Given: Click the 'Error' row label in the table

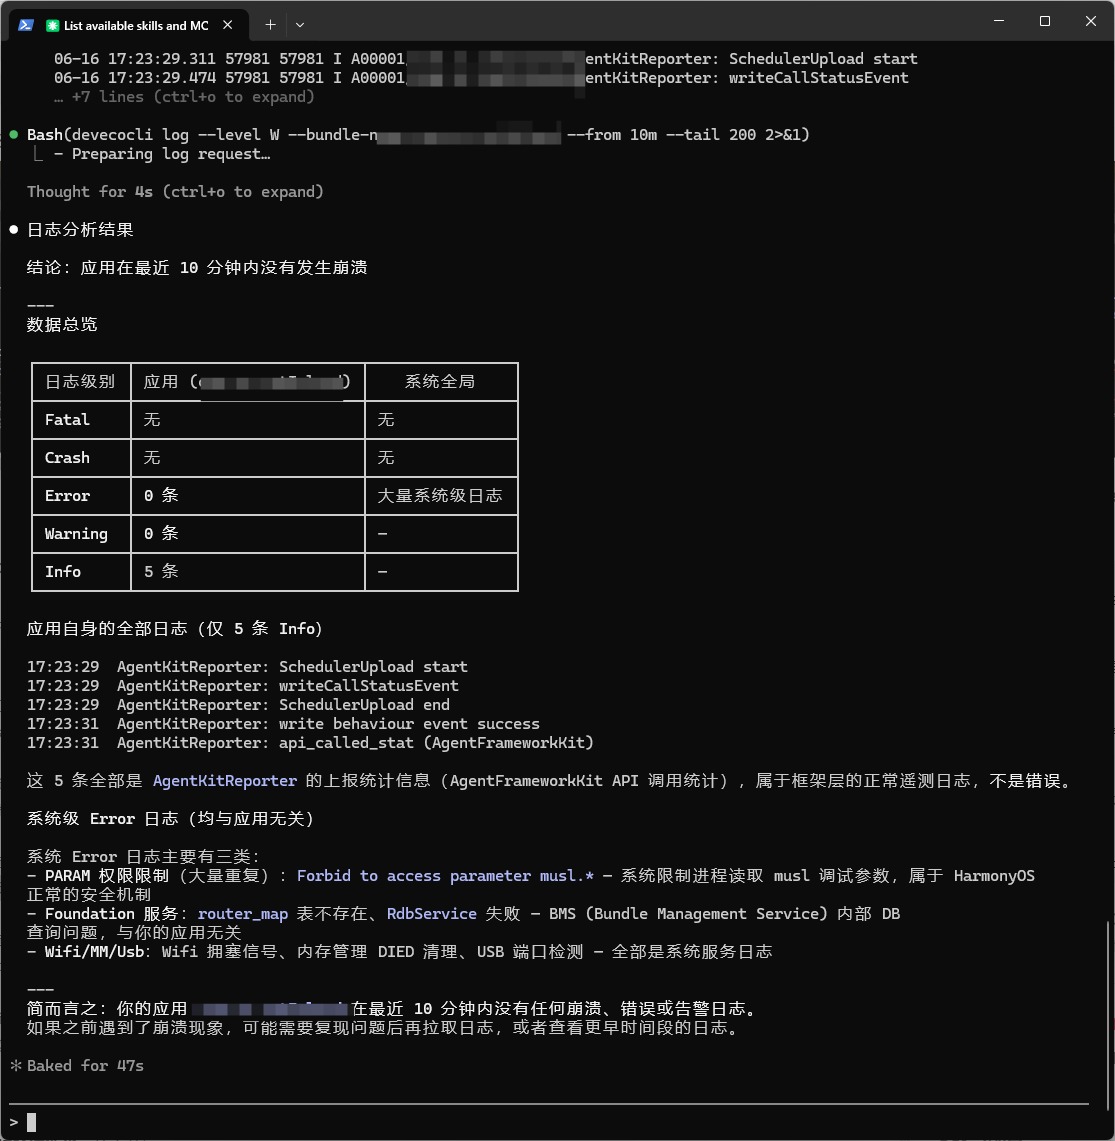Looking at the screenshot, I should pyautogui.click(x=67, y=496).
